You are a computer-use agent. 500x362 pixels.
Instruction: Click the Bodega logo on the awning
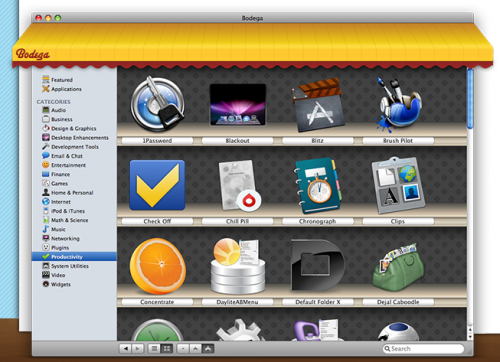[33, 54]
